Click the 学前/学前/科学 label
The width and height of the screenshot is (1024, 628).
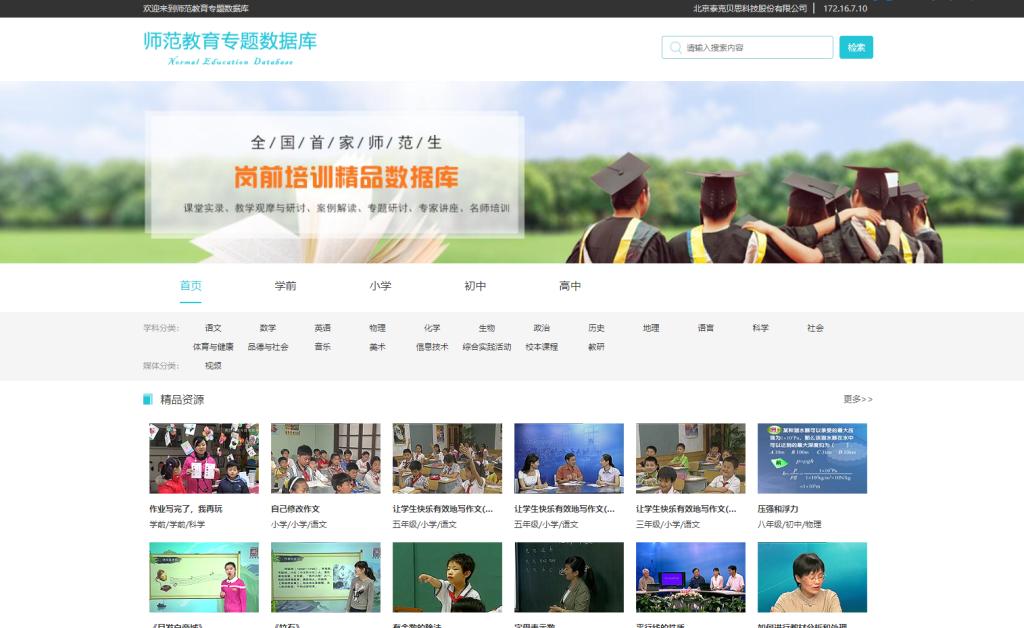[x=177, y=525]
